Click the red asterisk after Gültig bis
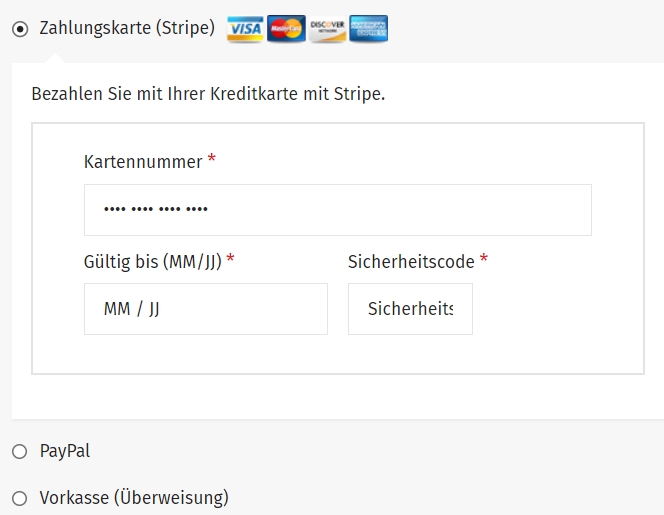This screenshot has height=515, width=664. [x=230, y=258]
